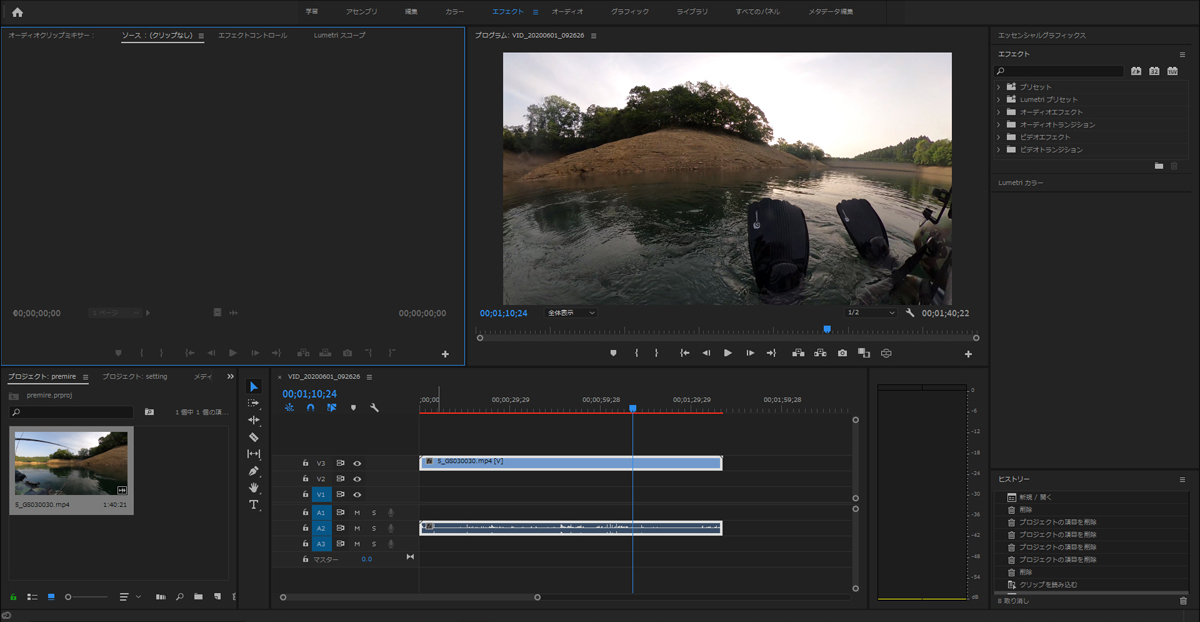Click the Home button in top bar
The height and width of the screenshot is (622, 1200).
click(17, 12)
